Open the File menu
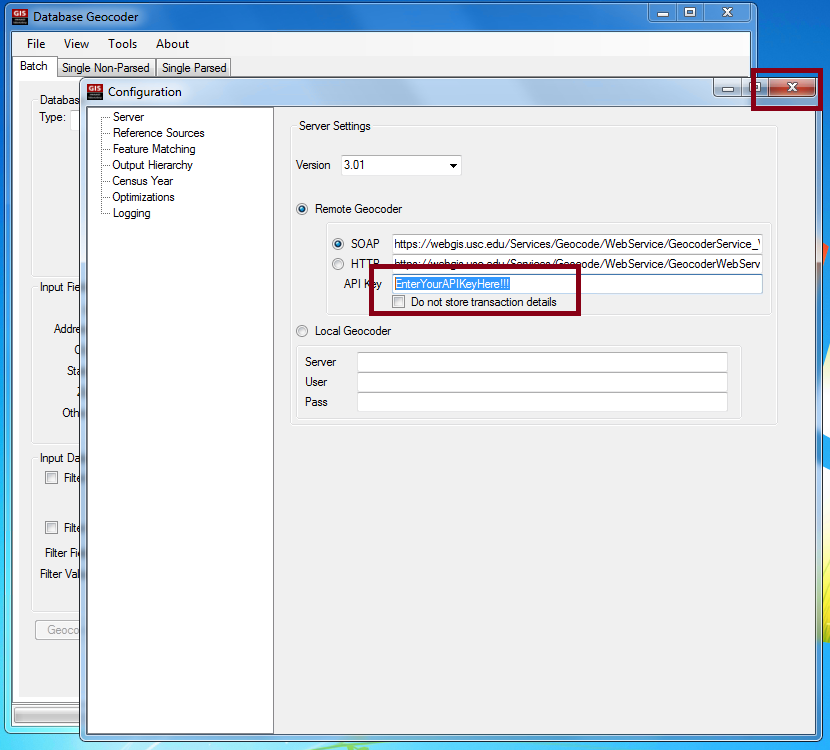 point(36,44)
